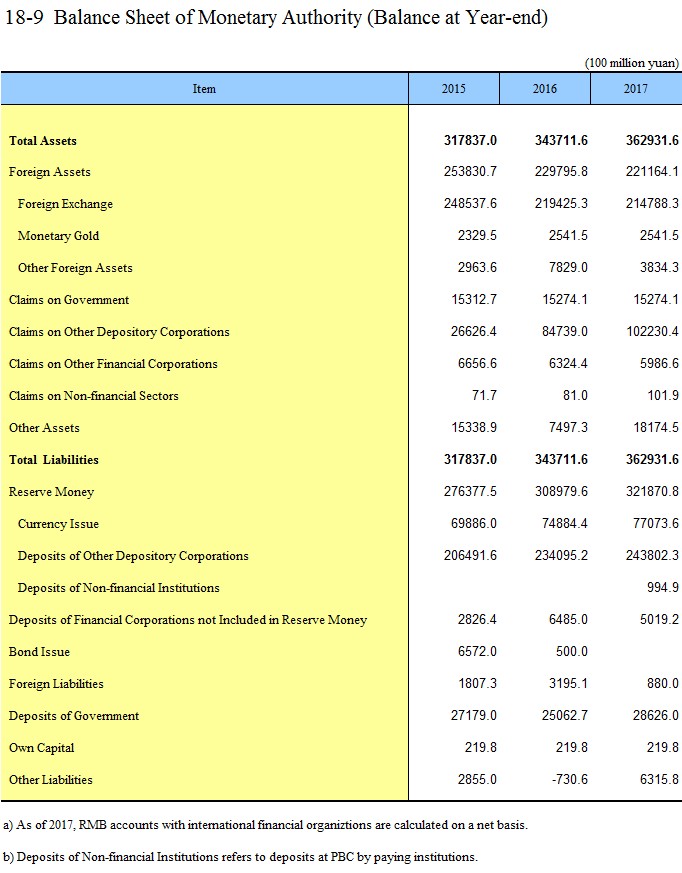
Task: Select Other Liabilities 2016 value -730.6
Action: click(x=570, y=780)
